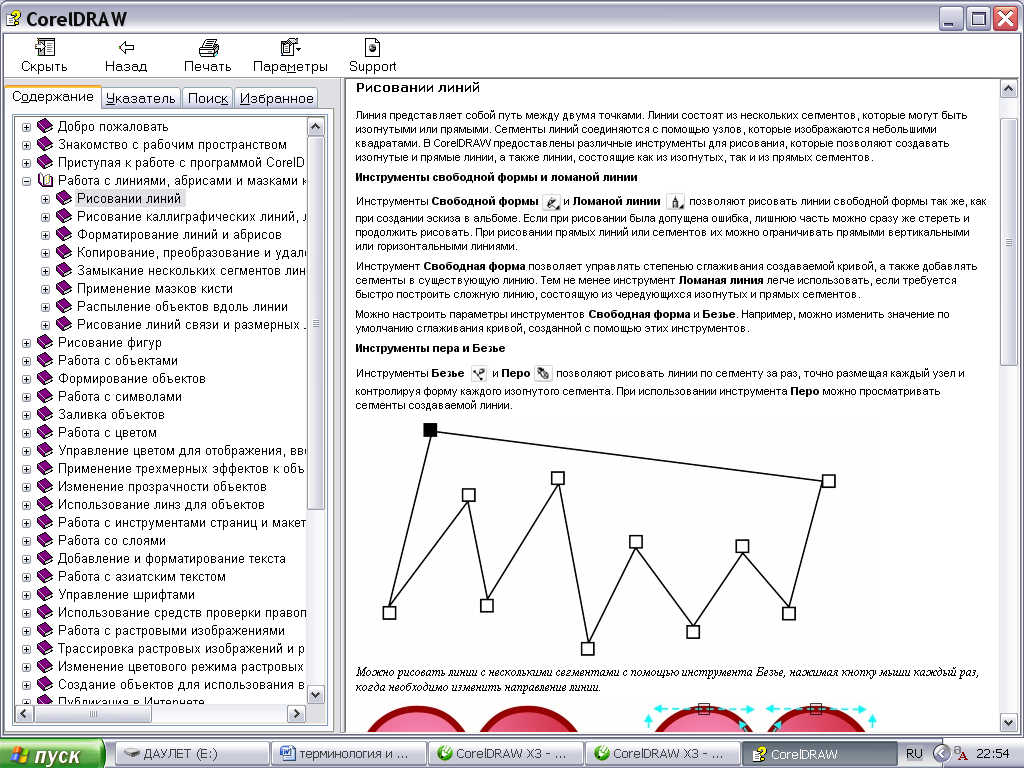1024x768 pixels.
Task: Click the tree horizontal scroll right arrow
Action: 296,714
